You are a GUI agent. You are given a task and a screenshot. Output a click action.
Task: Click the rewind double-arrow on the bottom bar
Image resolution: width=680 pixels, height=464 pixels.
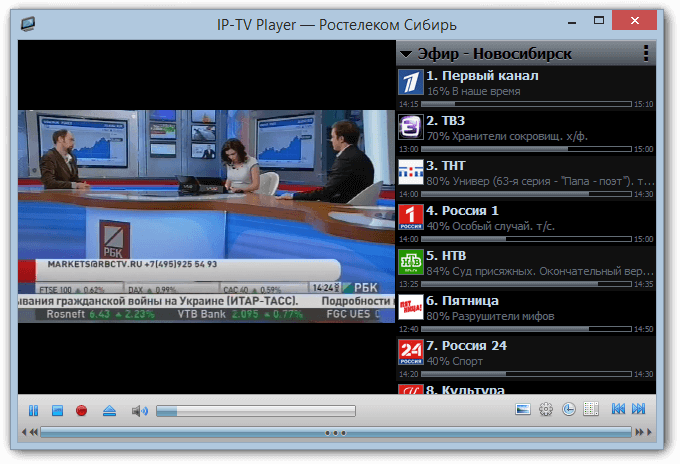[33, 432]
